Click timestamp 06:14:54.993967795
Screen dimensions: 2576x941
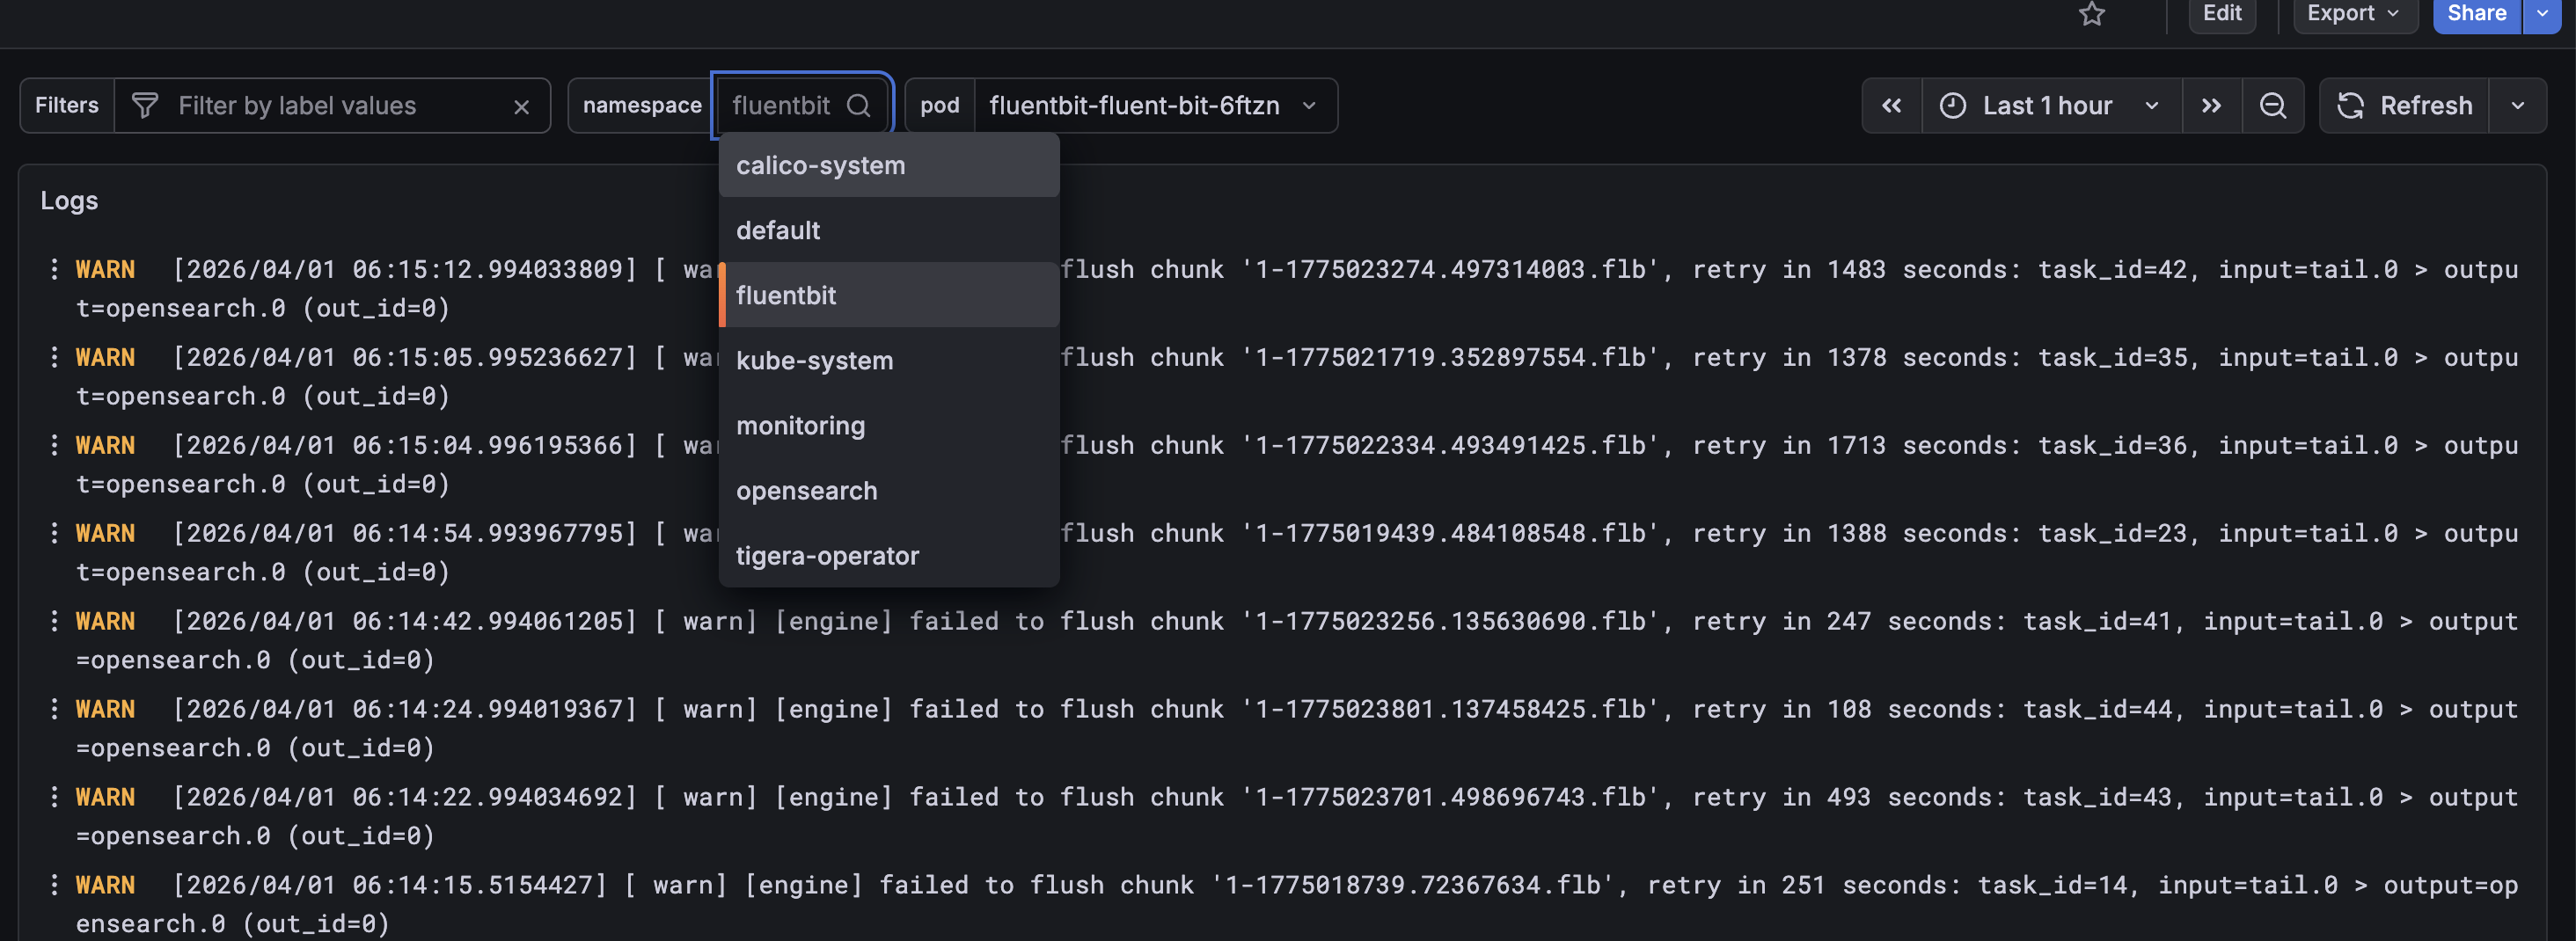405,533
